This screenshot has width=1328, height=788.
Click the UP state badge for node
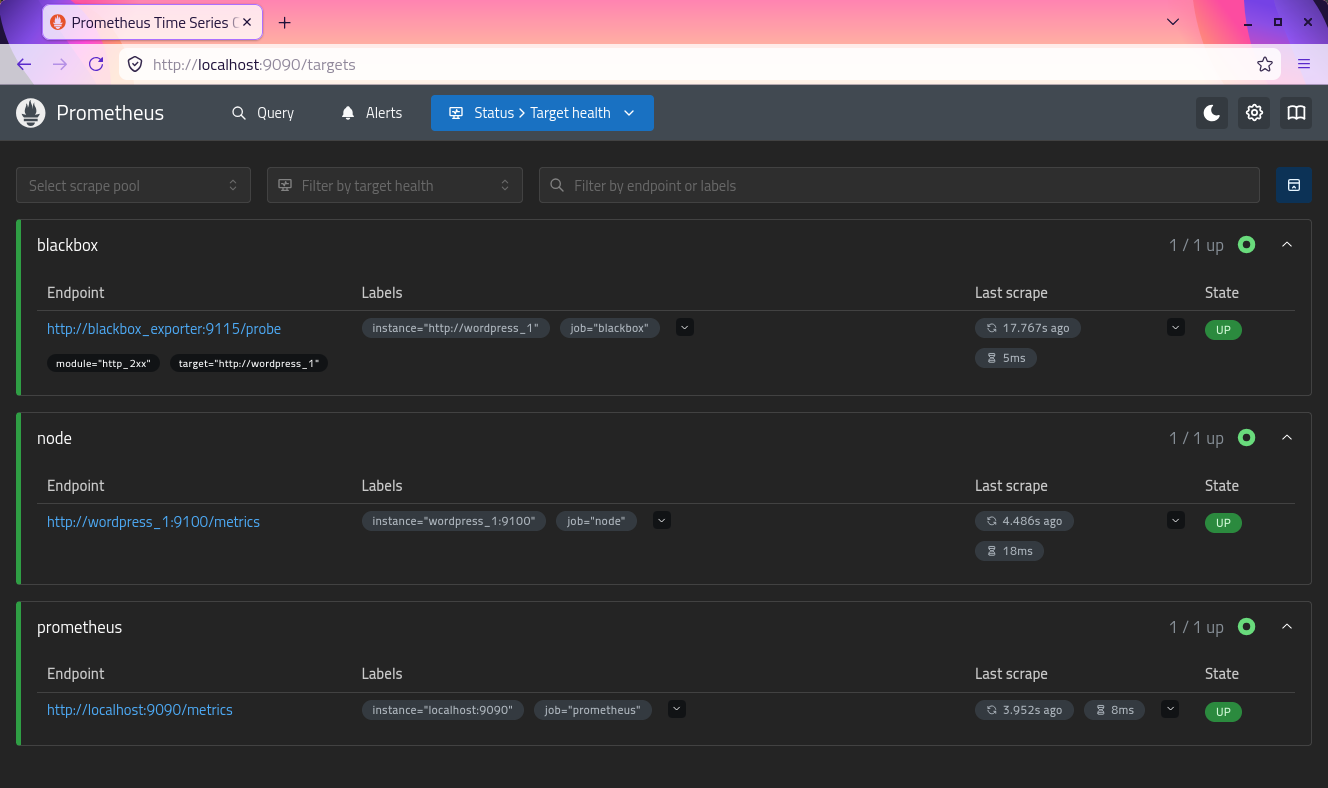1223,523
